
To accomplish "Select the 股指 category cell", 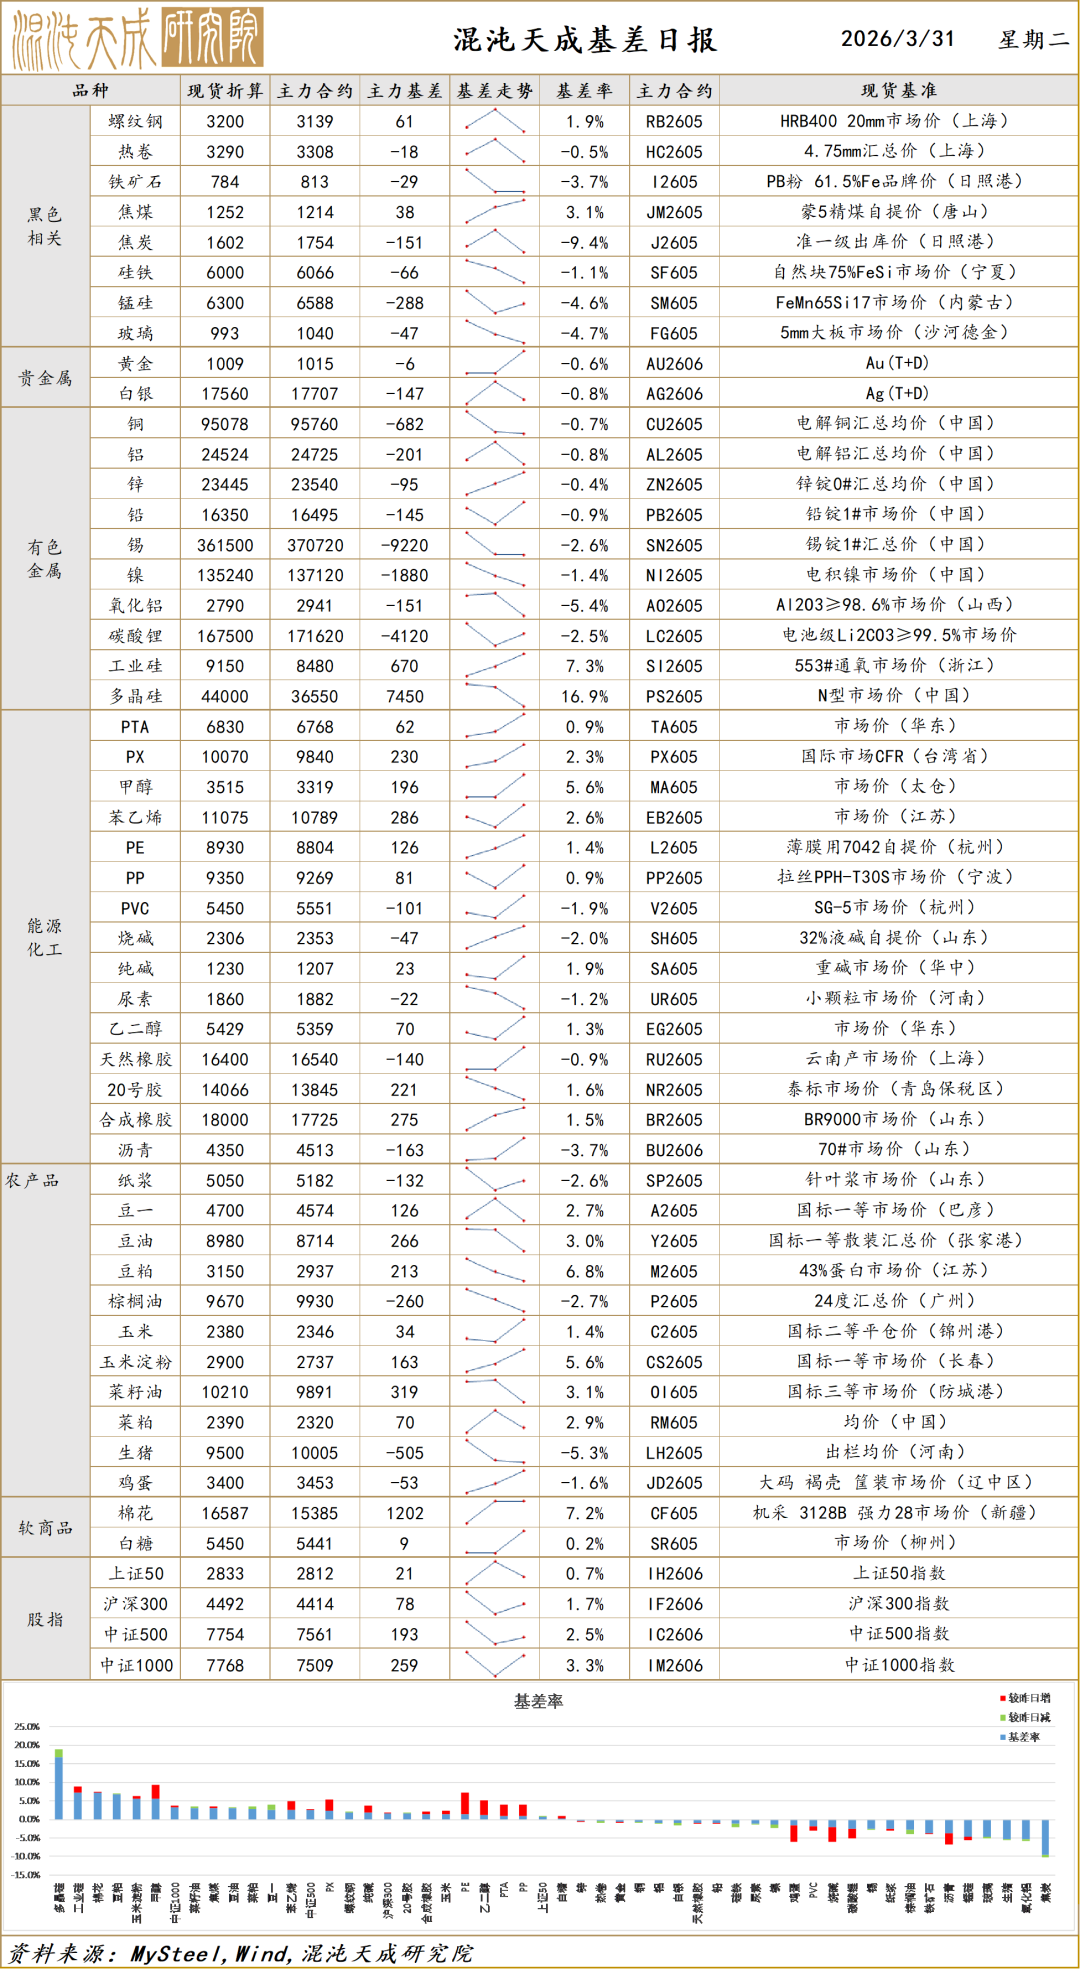I will [45, 1618].
